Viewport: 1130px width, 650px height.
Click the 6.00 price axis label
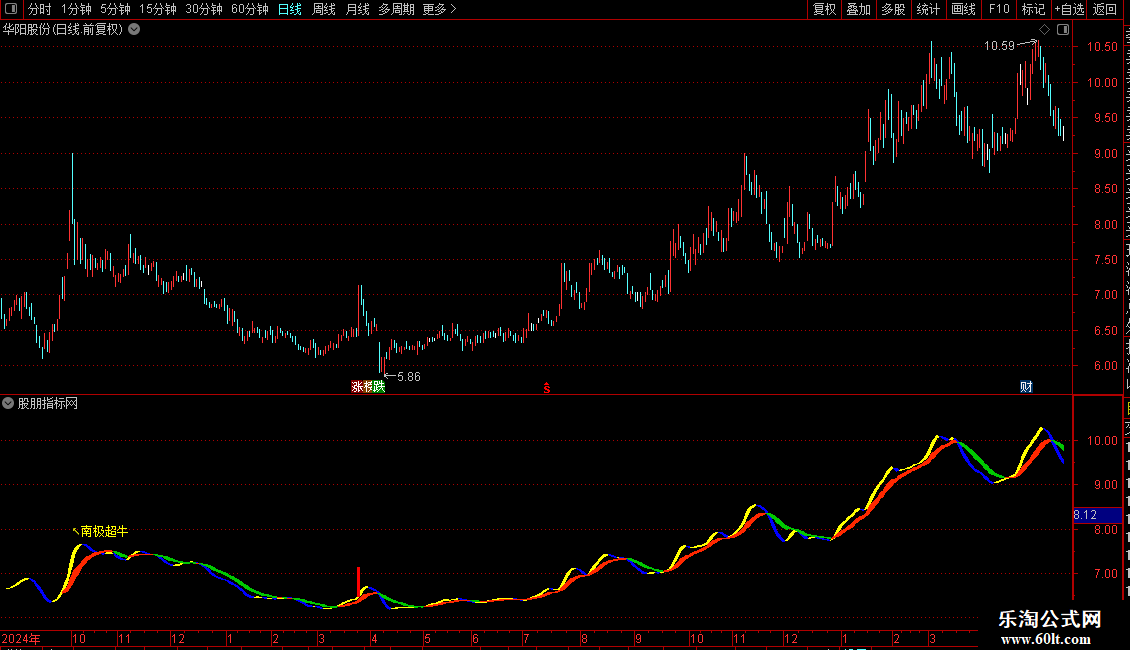[x=1105, y=366]
